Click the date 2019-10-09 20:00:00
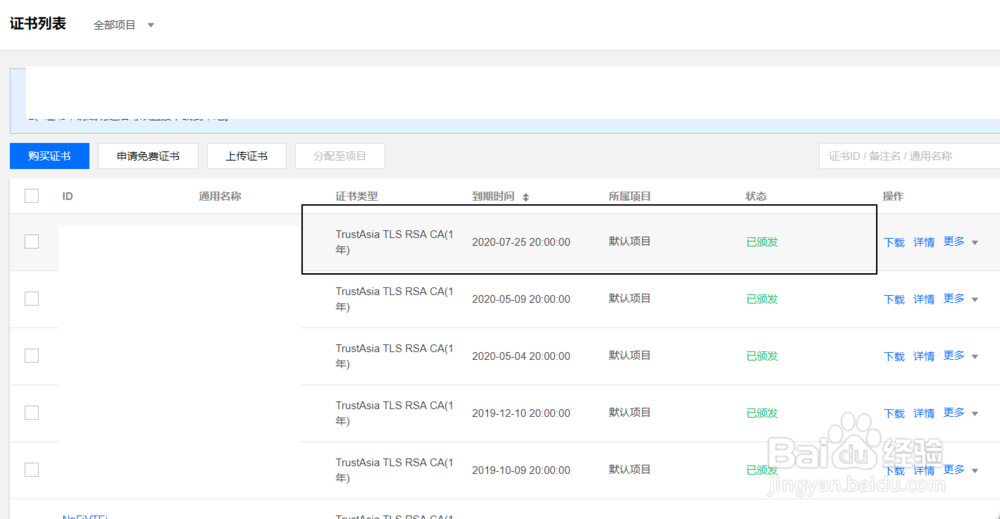This screenshot has width=1000, height=519. point(521,471)
